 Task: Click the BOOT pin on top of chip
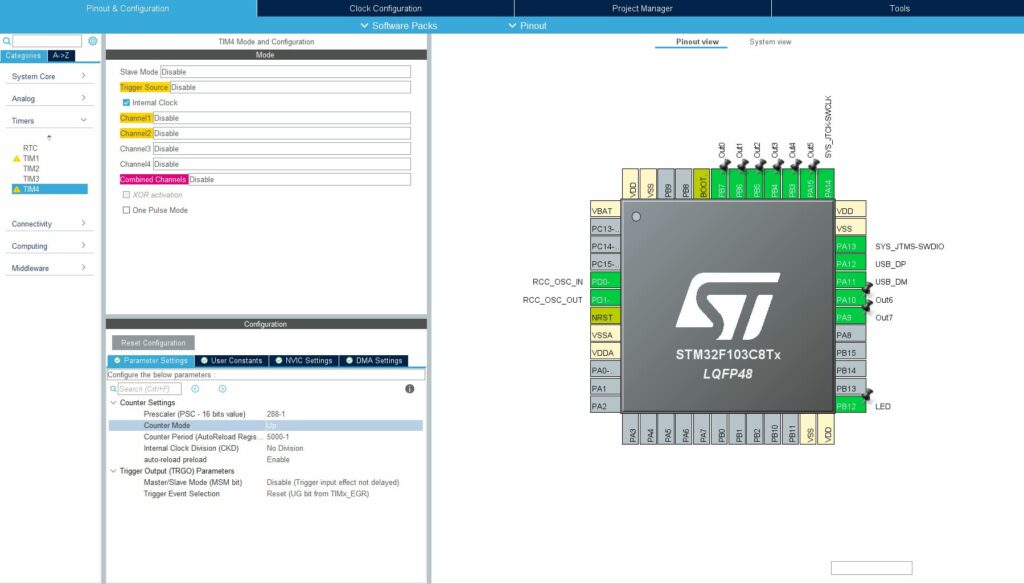tap(702, 185)
